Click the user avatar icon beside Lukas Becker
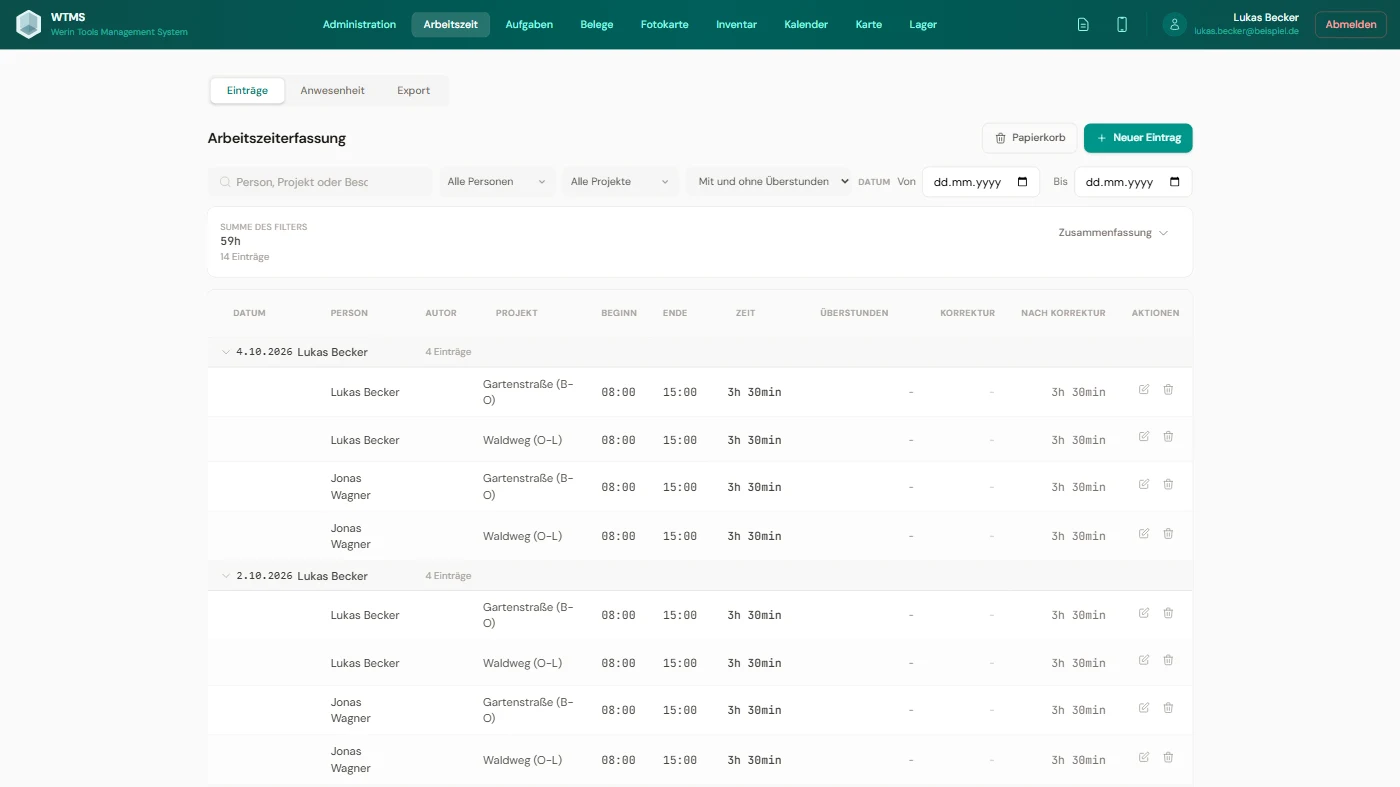1400x787 pixels. (1175, 25)
